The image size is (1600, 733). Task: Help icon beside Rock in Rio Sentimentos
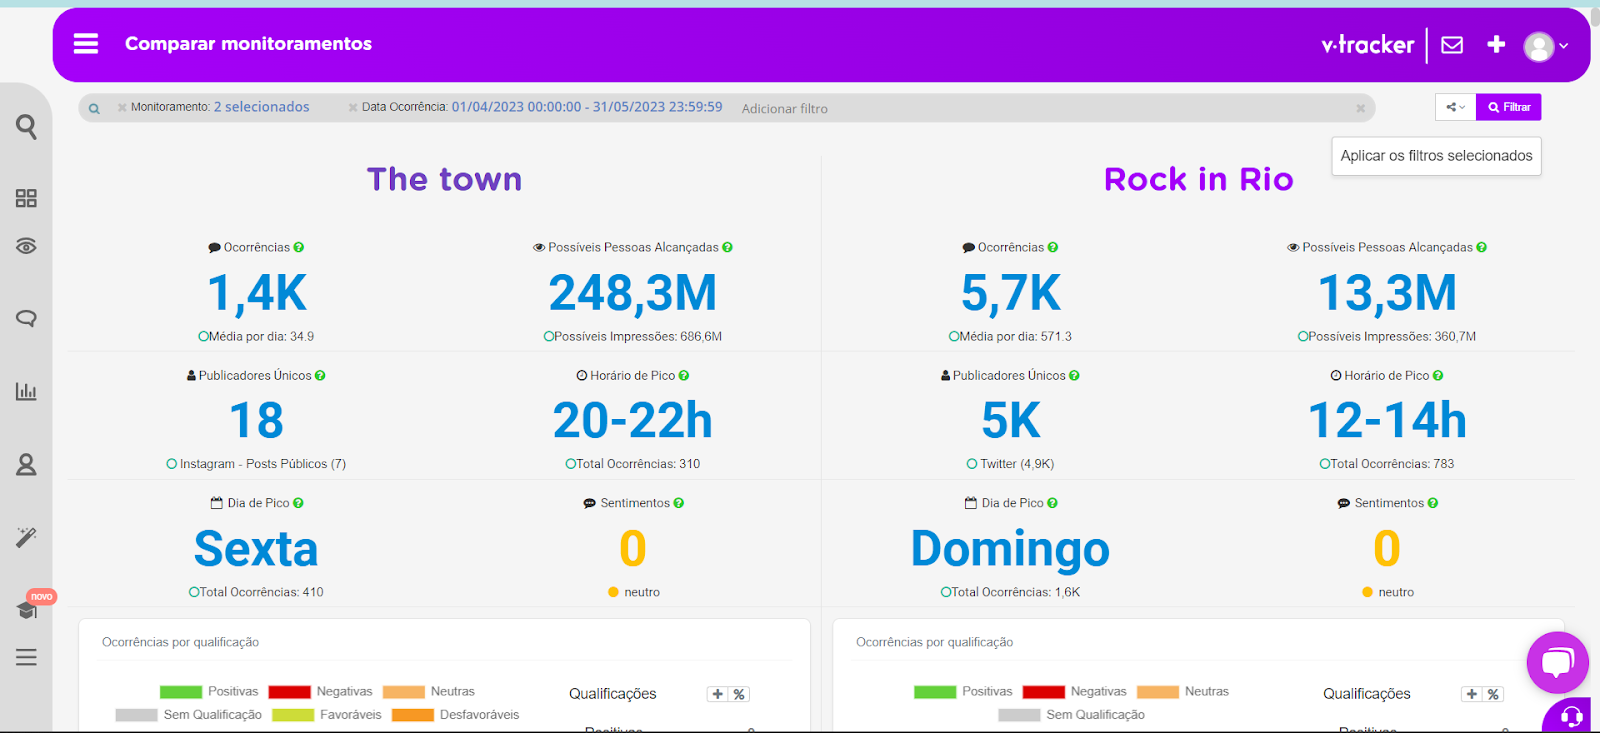[x=1433, y=503]
